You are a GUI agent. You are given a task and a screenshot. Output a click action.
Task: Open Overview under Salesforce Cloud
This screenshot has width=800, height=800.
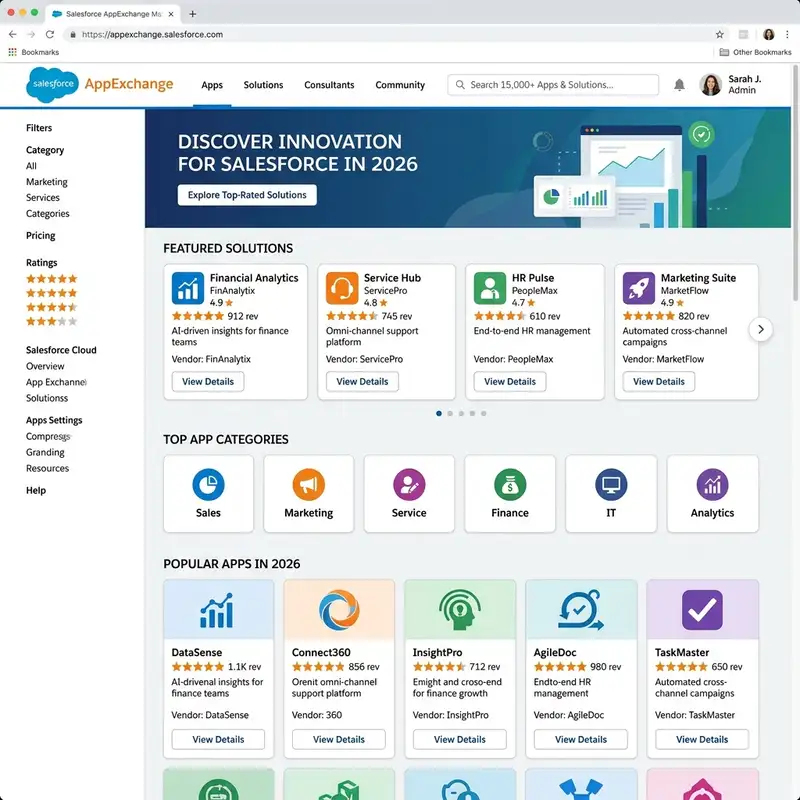coord(45,366)
